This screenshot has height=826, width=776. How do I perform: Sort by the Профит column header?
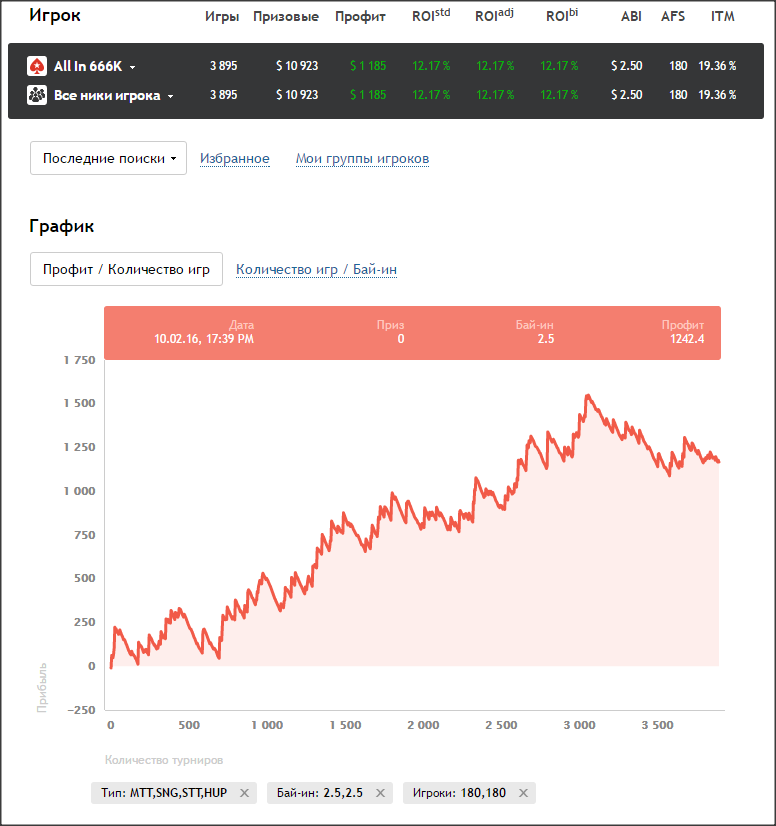[360, 17]
